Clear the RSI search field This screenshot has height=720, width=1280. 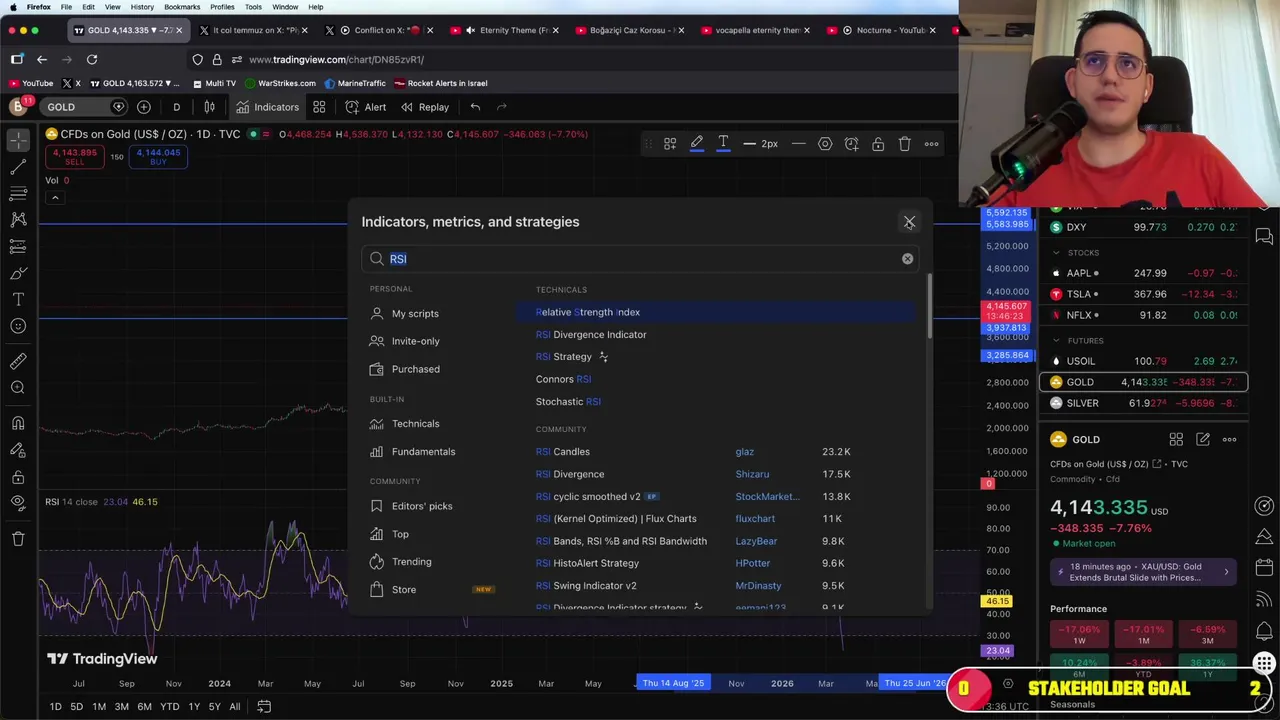(907, 259)
